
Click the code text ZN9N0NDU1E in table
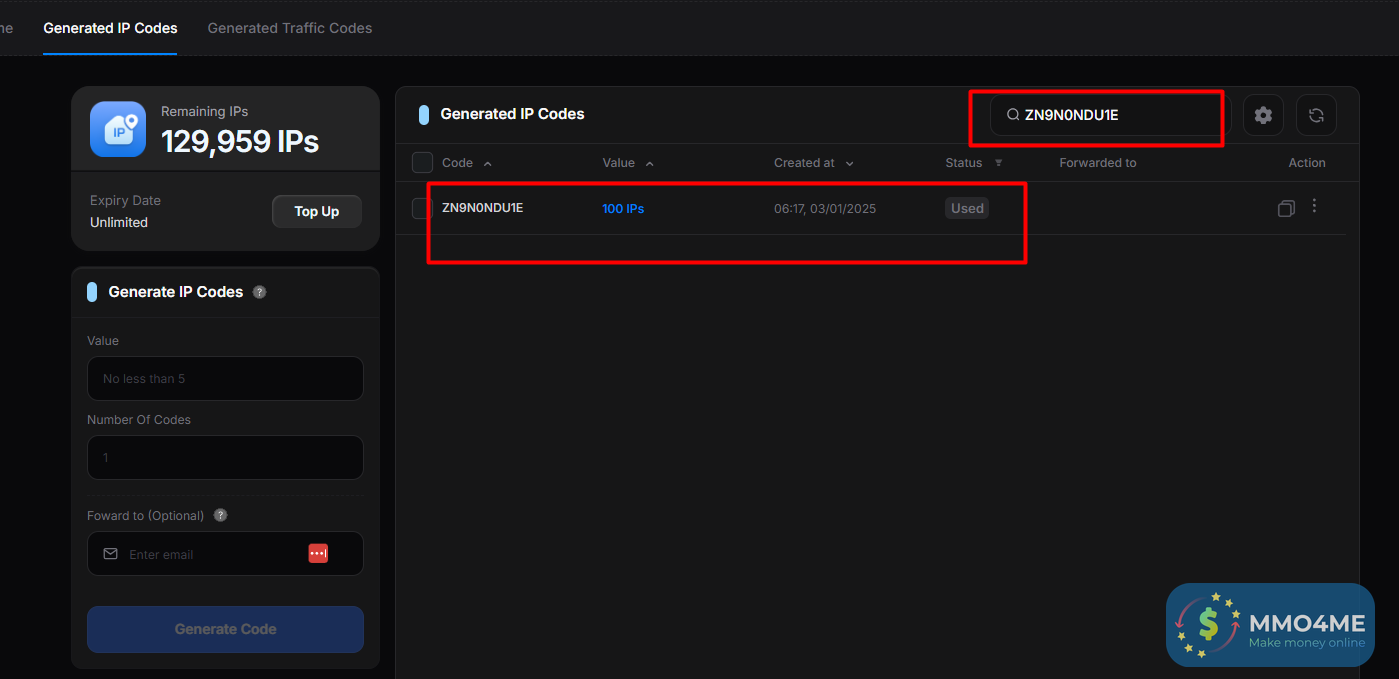(482, 208)
